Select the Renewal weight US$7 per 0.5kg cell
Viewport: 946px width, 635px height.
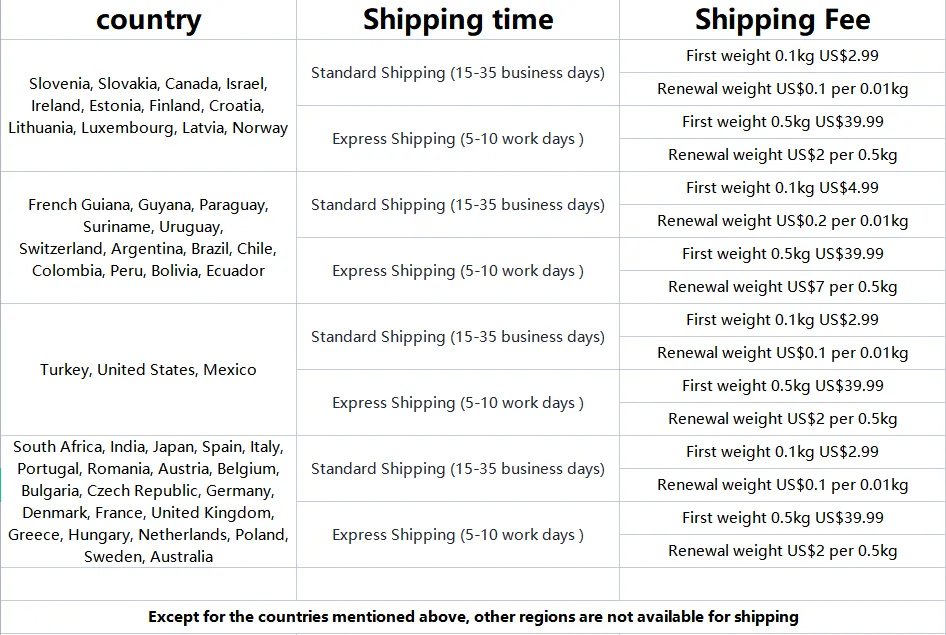pos(782,287)
